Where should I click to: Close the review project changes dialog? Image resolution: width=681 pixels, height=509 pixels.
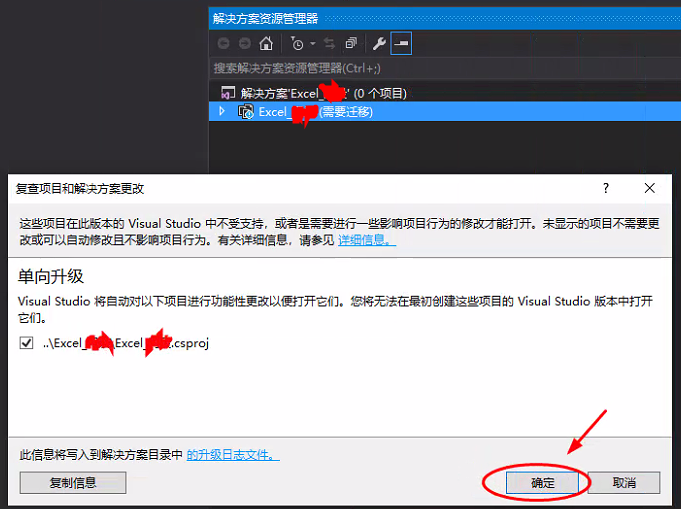(650, 188)
